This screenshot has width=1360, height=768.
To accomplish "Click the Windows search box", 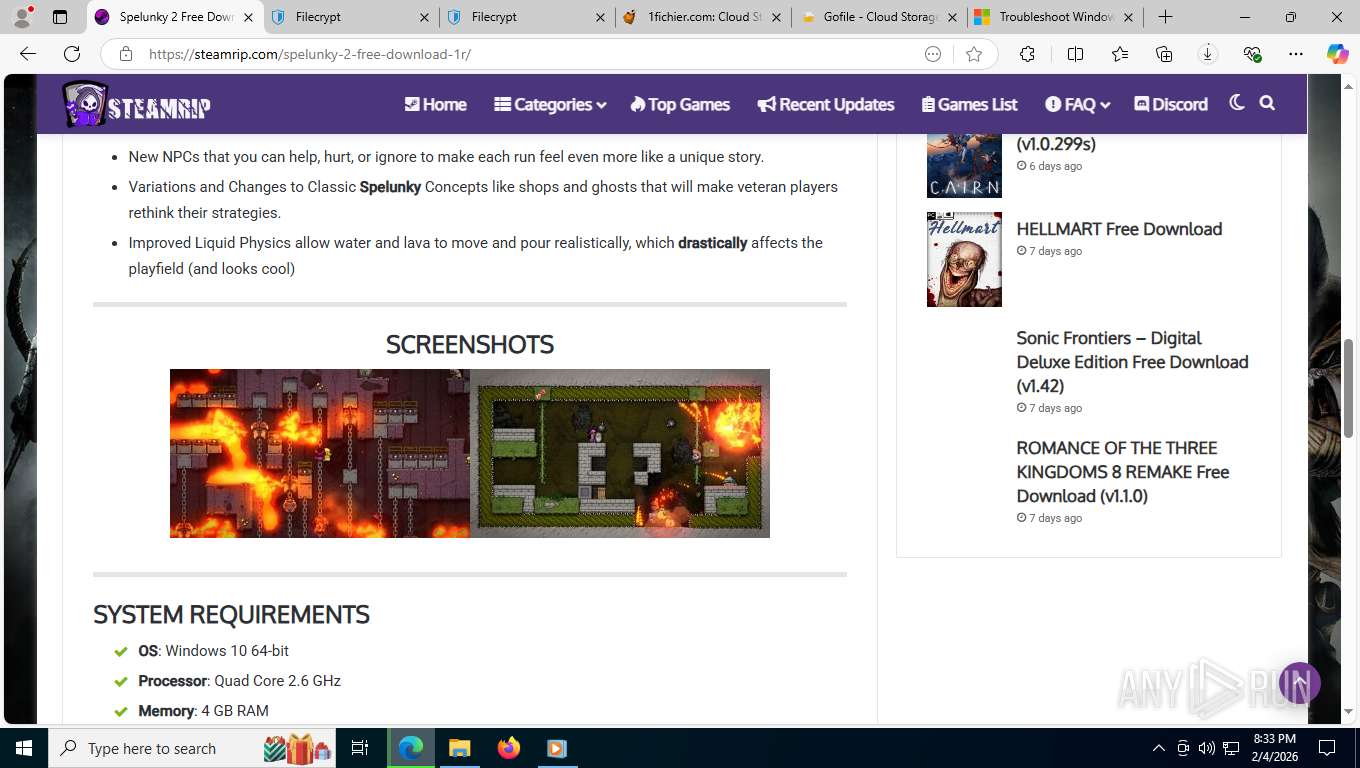I will click(x=190, y=748).
